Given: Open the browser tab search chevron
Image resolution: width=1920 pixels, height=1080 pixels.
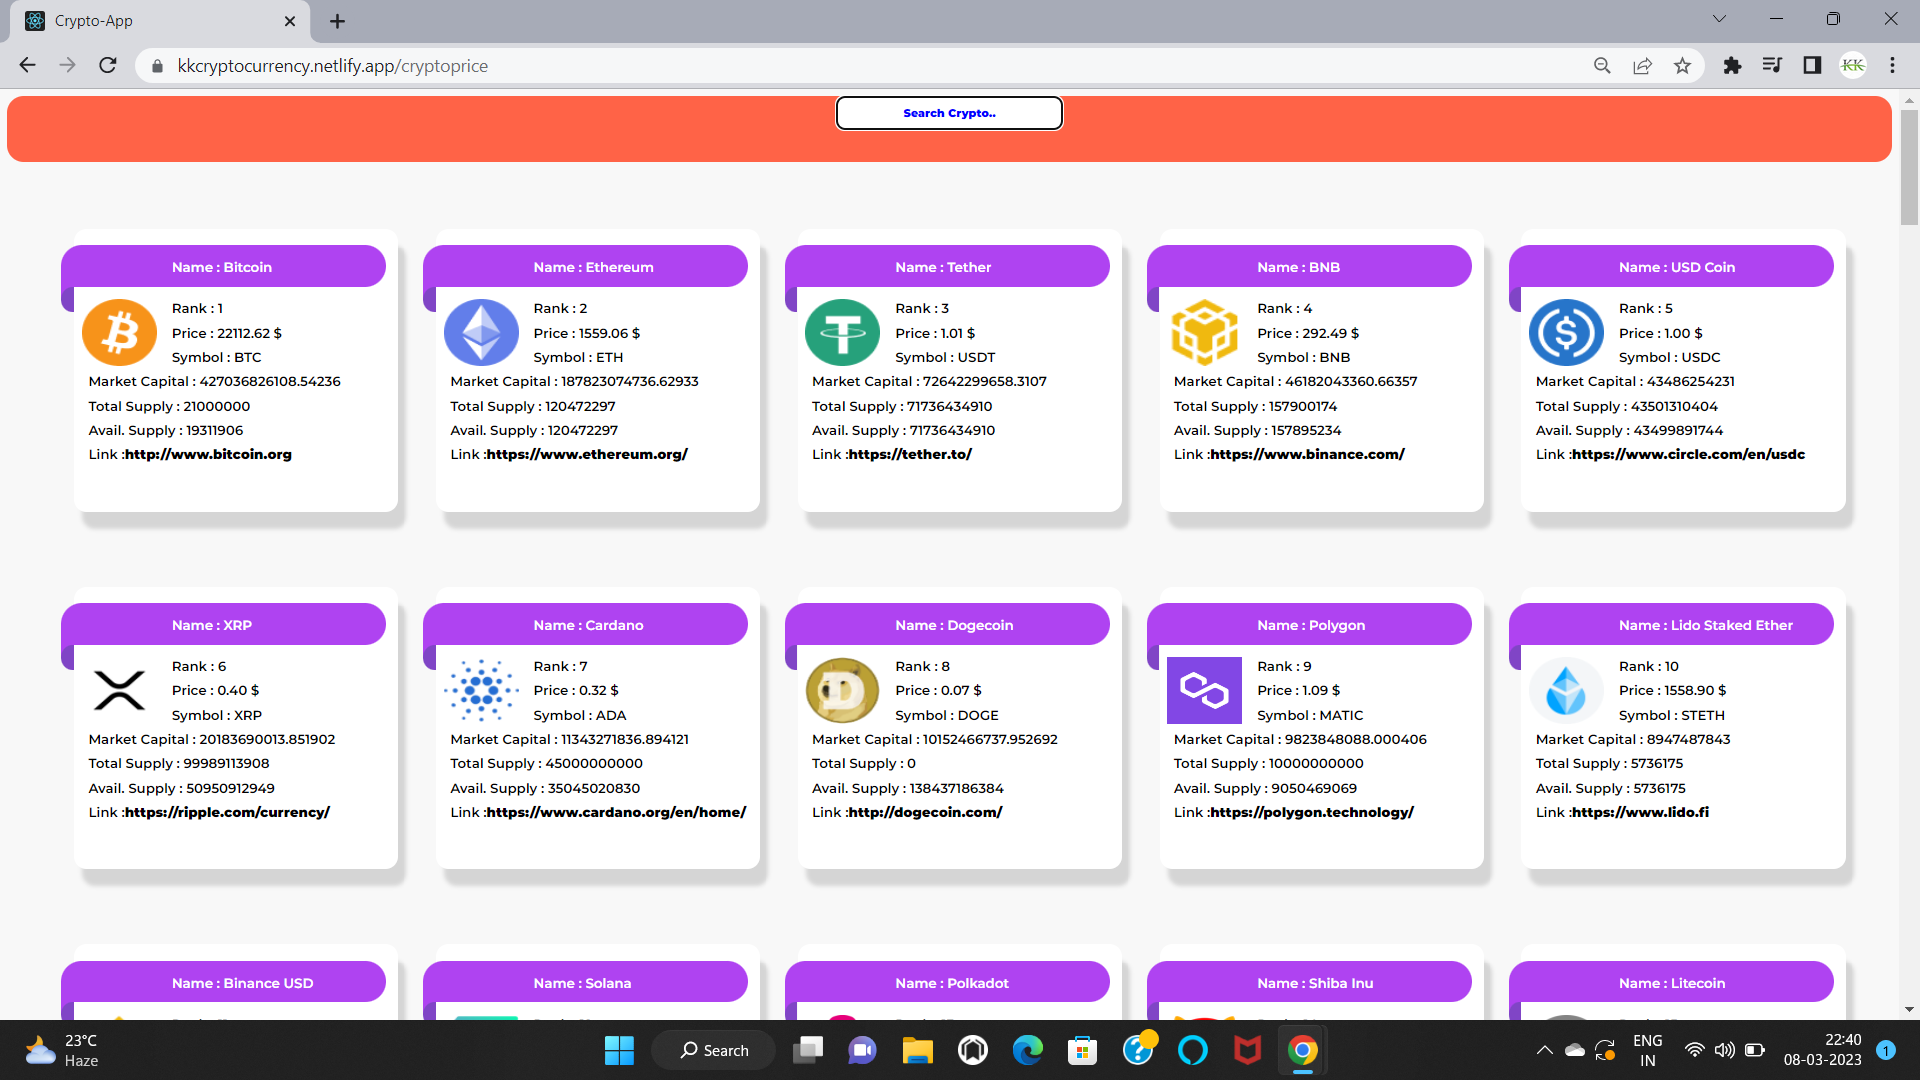Looking at the screenshot, I should point(1719,18).
